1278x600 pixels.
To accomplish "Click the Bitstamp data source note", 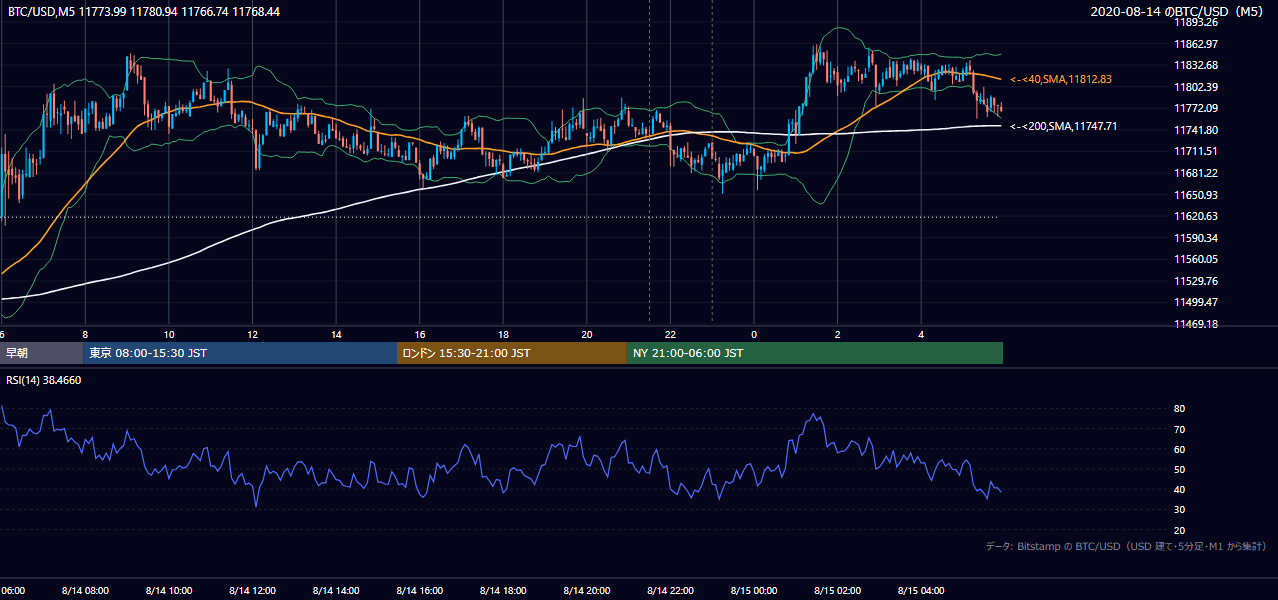I will click(x=1126, y=546).
